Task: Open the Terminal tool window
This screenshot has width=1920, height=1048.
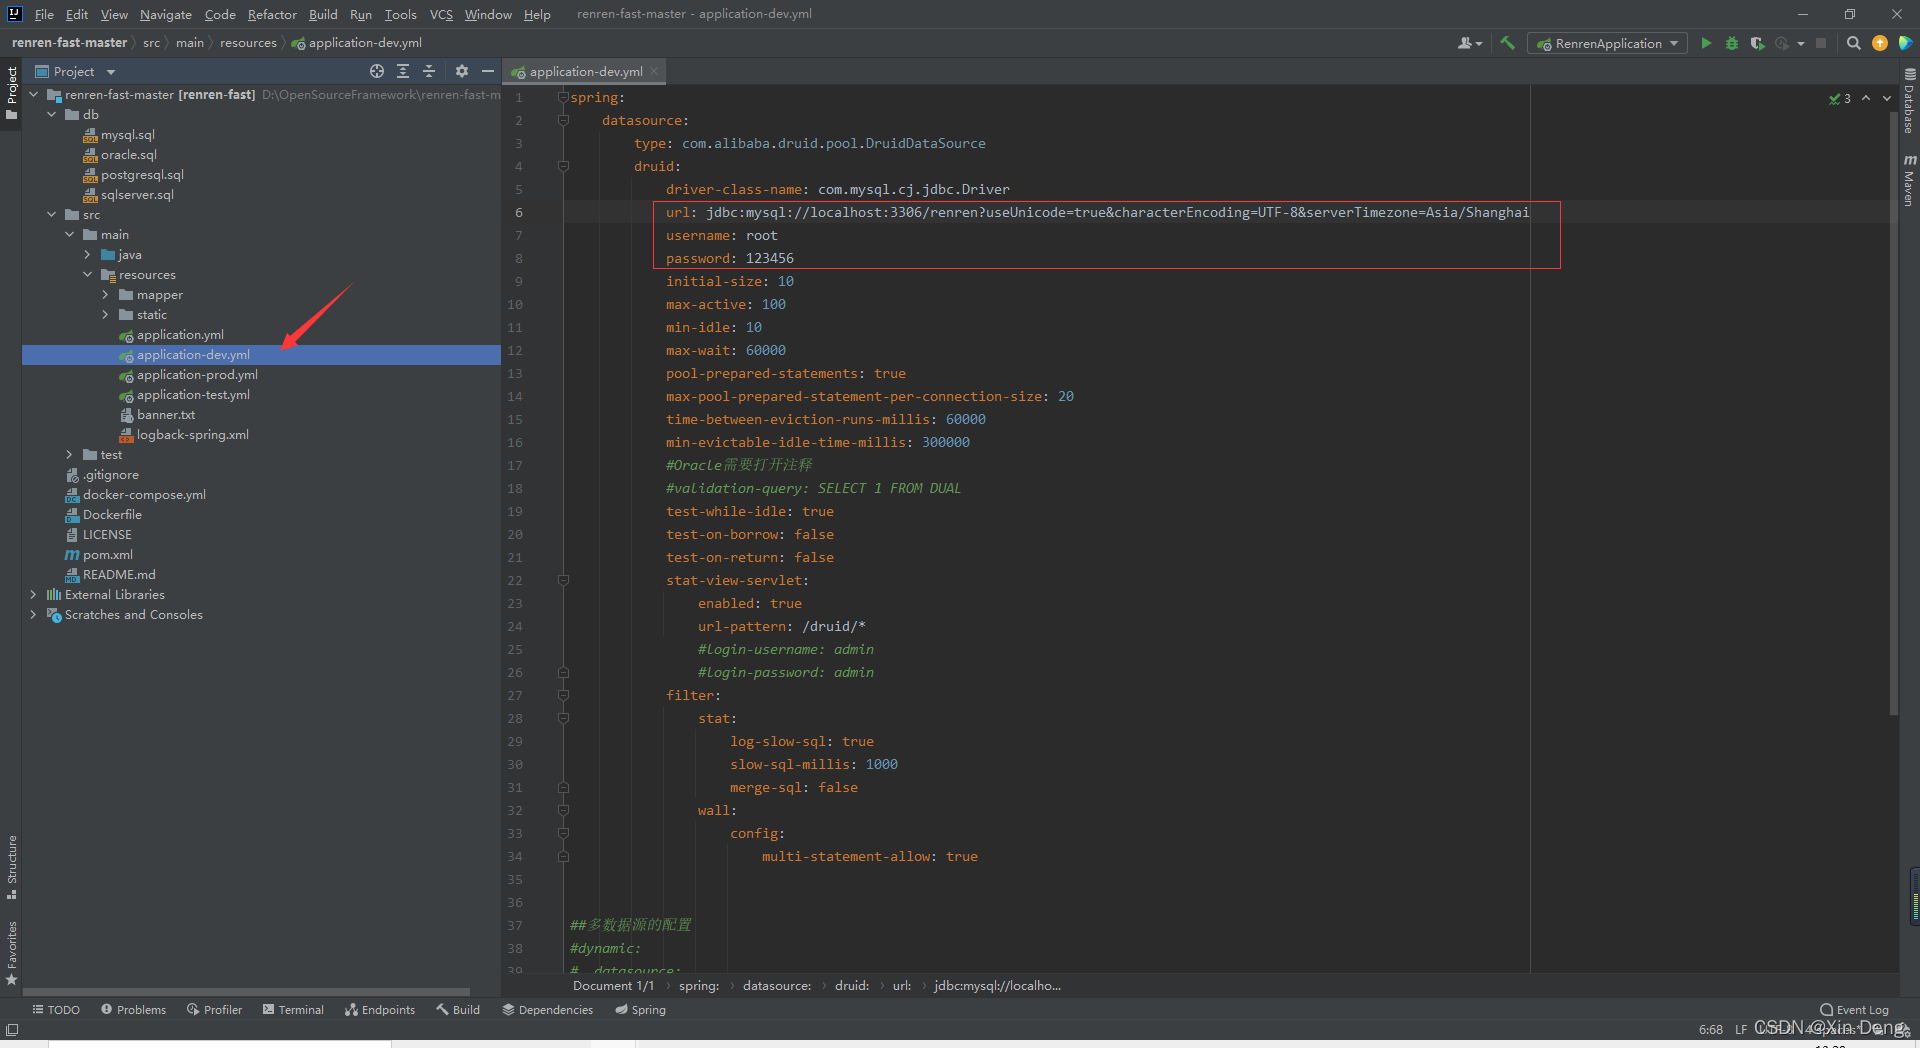Action: pyautogui.click(x=293, y=1010)
